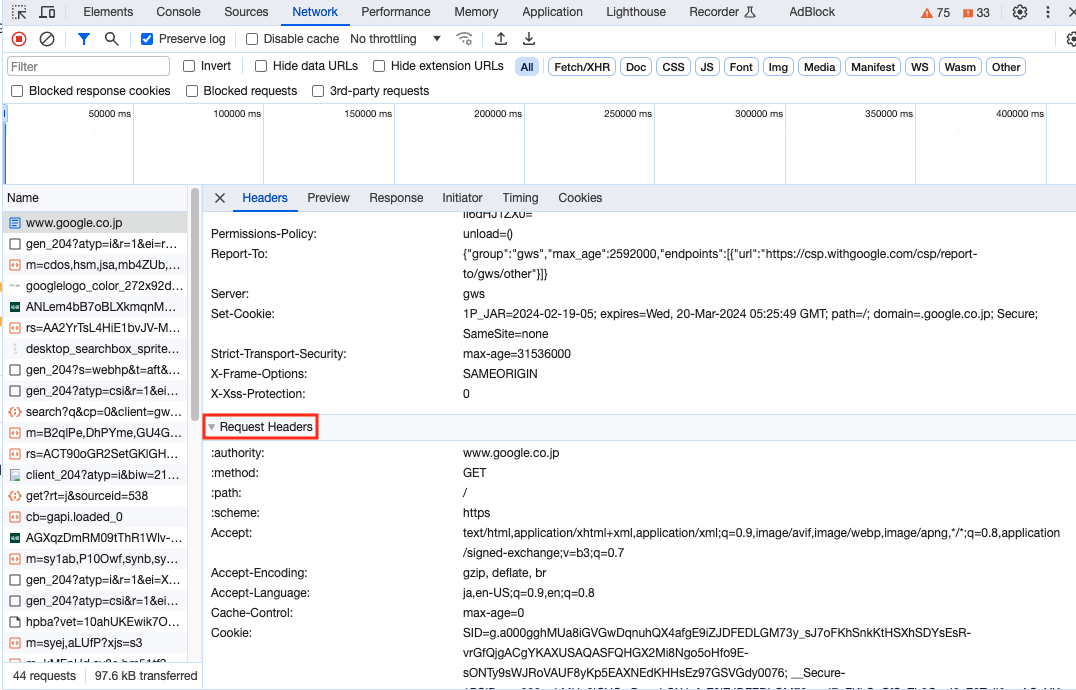The image size is (1076, 690).
Task: Show only Img requests
Action: coord(778,66)
